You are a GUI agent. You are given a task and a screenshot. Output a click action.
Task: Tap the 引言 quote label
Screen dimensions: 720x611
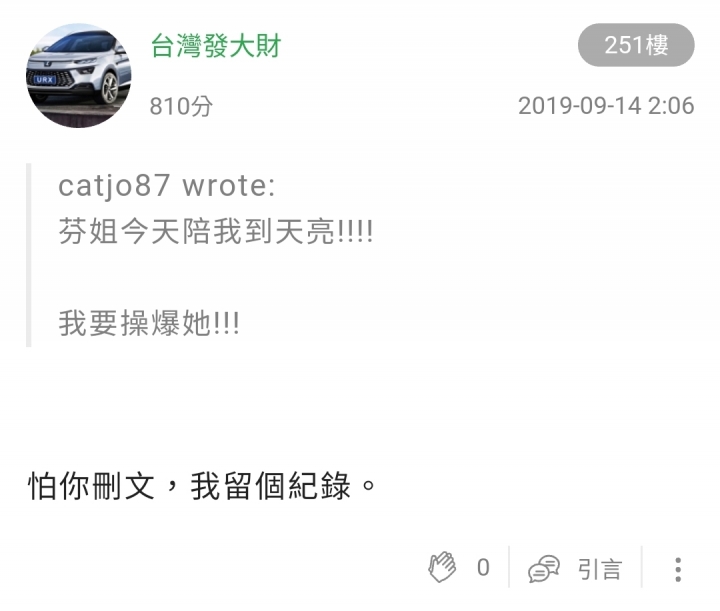(600, 569)
